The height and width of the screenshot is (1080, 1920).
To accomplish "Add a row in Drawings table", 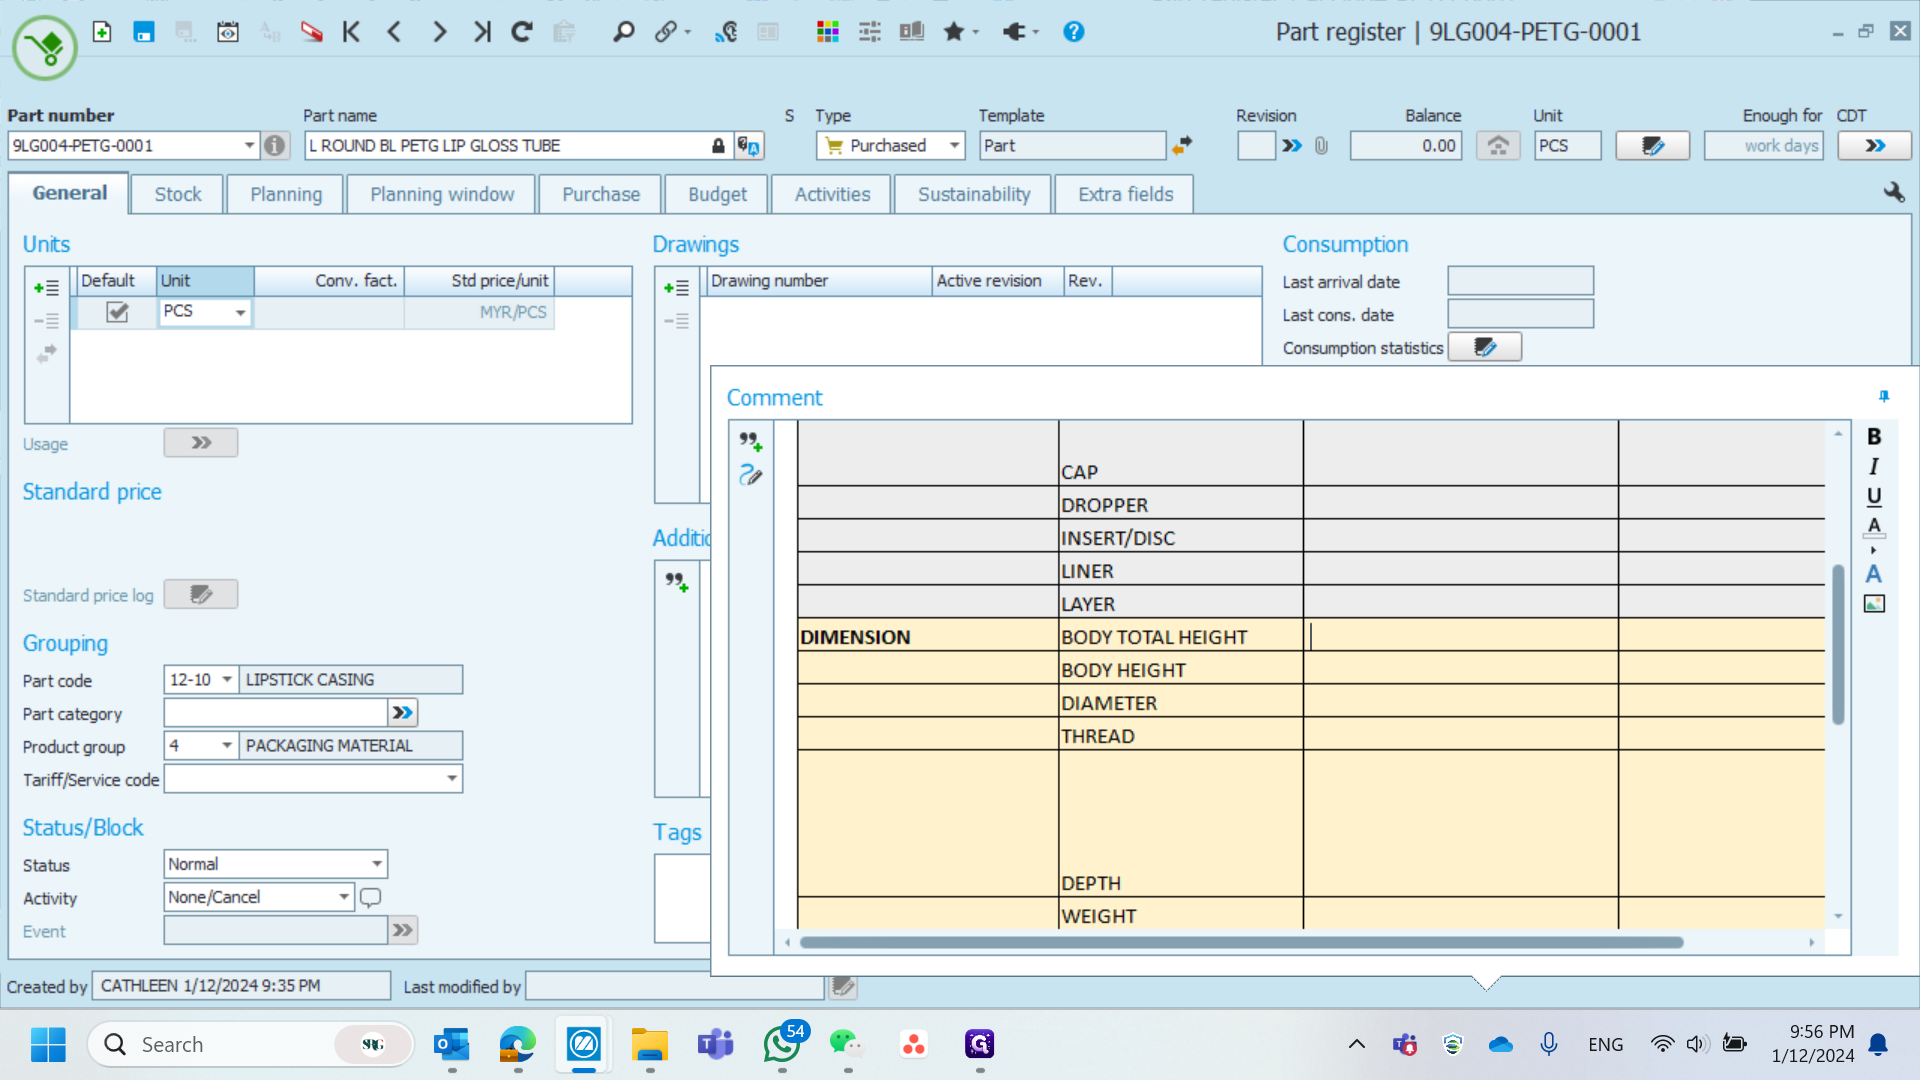I will pyautogui.click(x=676, y=288).
